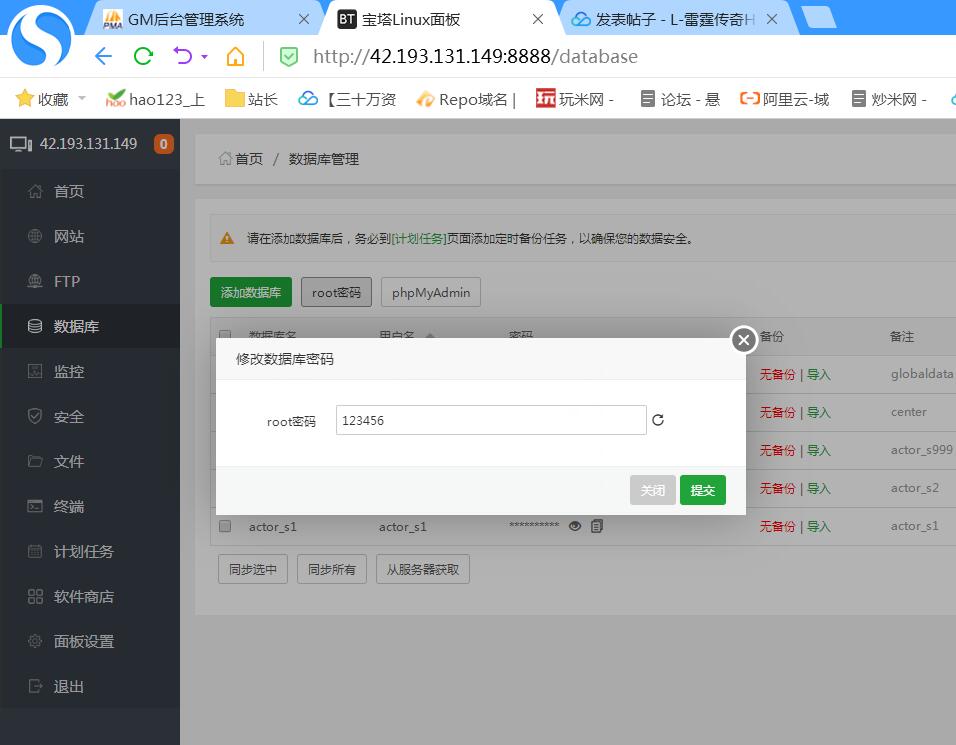The image size is (956, 745).
Task: Click the 收藏 favorites star icon
Action: 25,99
